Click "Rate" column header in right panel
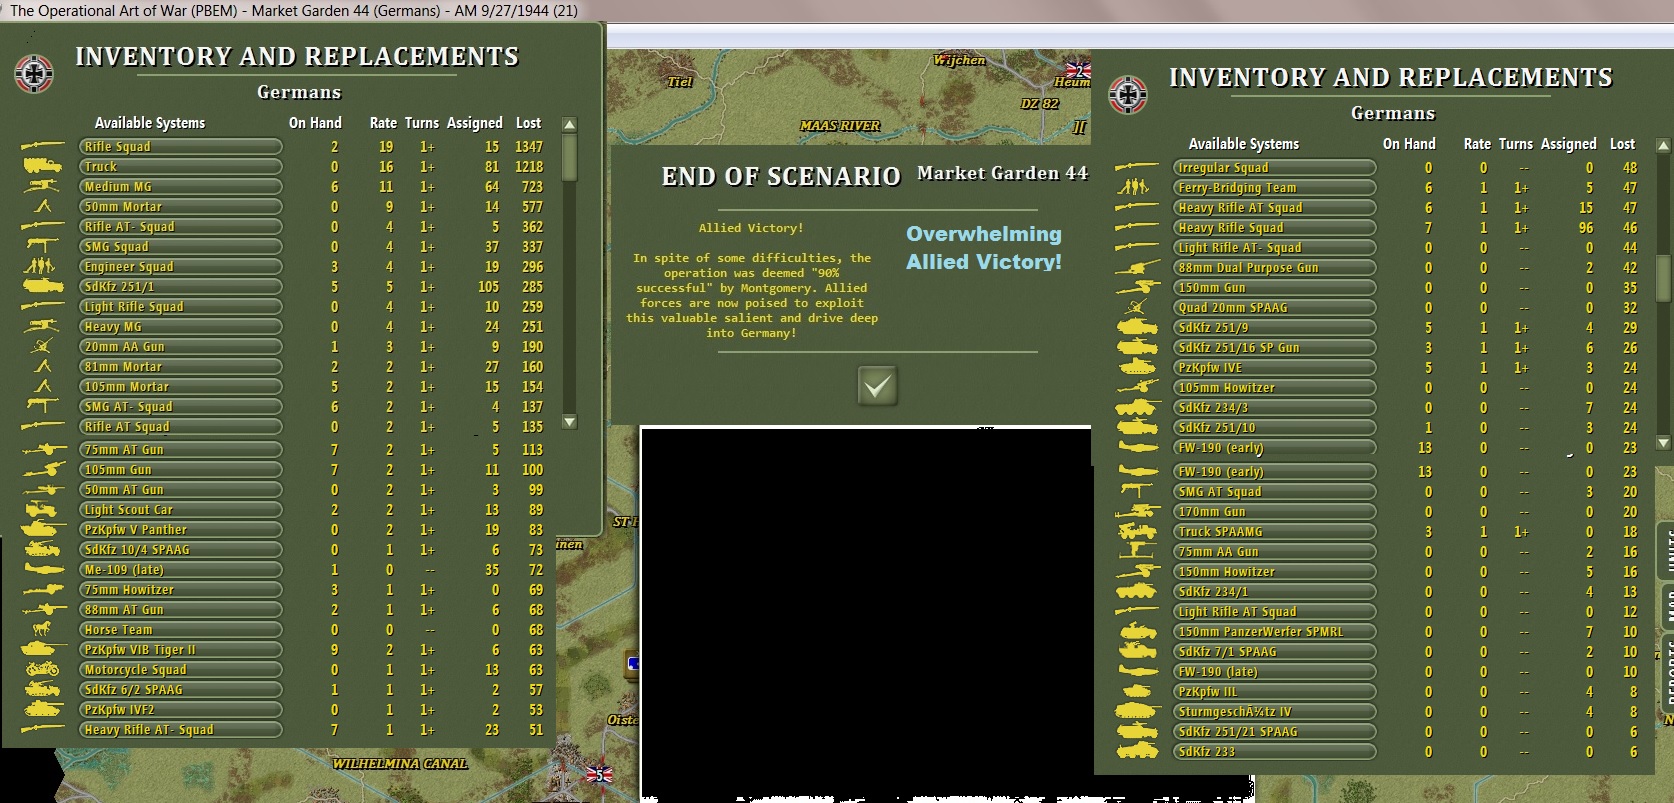Image resolution: width=1674 pixels, height=803 pixels. coord(1477,144)
